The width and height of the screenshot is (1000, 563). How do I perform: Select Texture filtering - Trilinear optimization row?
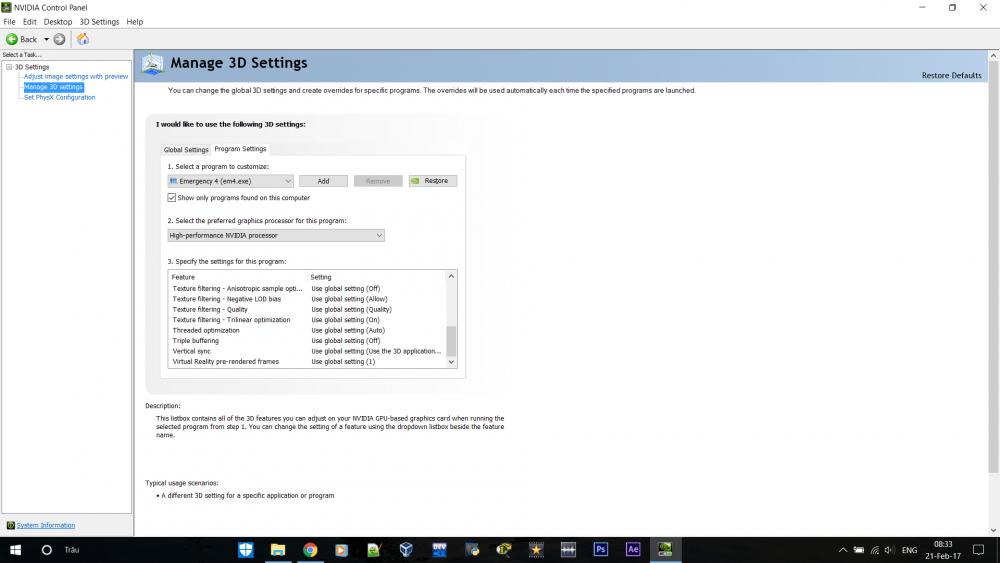307,320
